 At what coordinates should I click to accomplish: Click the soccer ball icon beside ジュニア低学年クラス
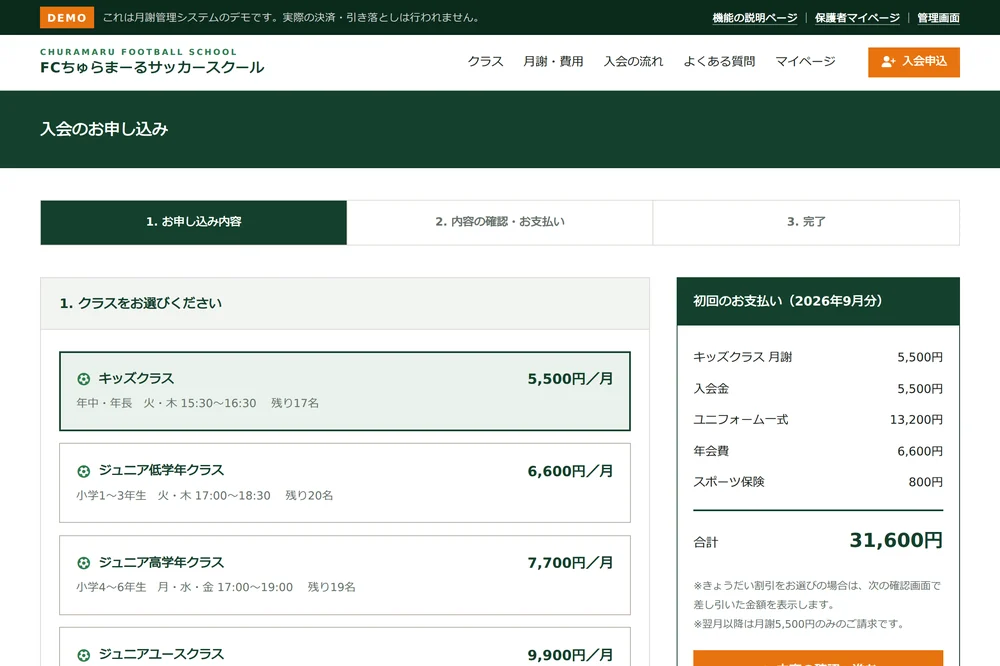coord(84,471)
